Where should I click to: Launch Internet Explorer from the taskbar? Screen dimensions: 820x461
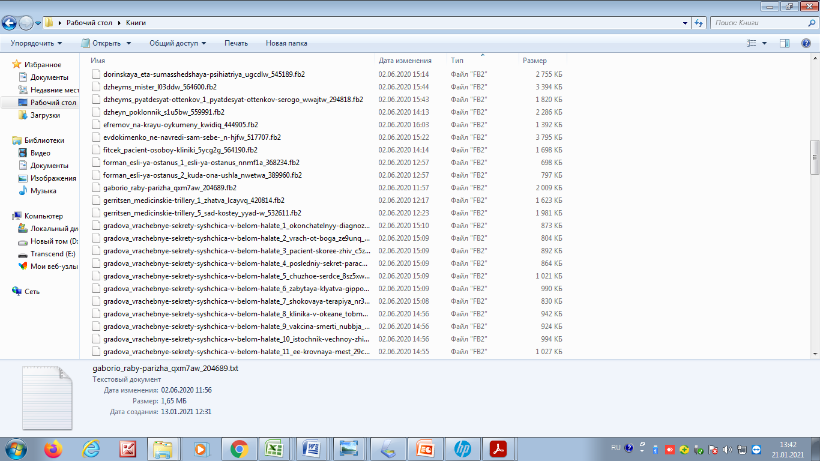91,448
